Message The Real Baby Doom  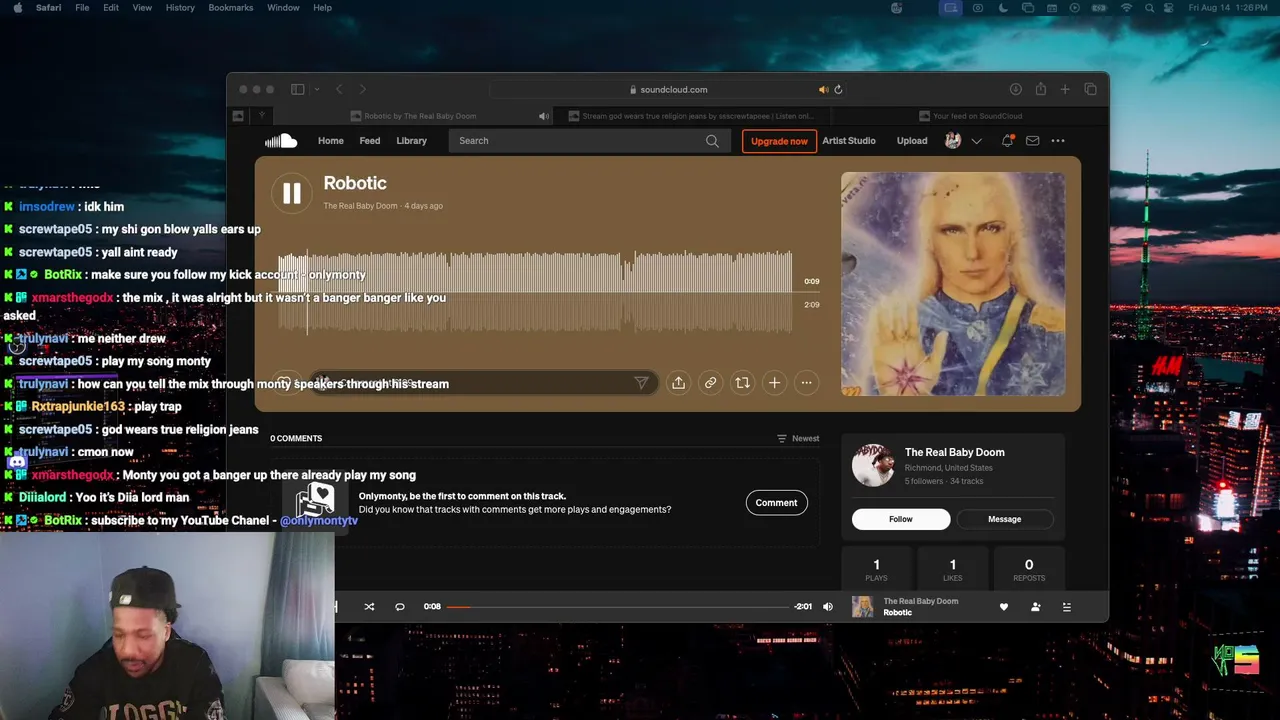(1004, 519)
